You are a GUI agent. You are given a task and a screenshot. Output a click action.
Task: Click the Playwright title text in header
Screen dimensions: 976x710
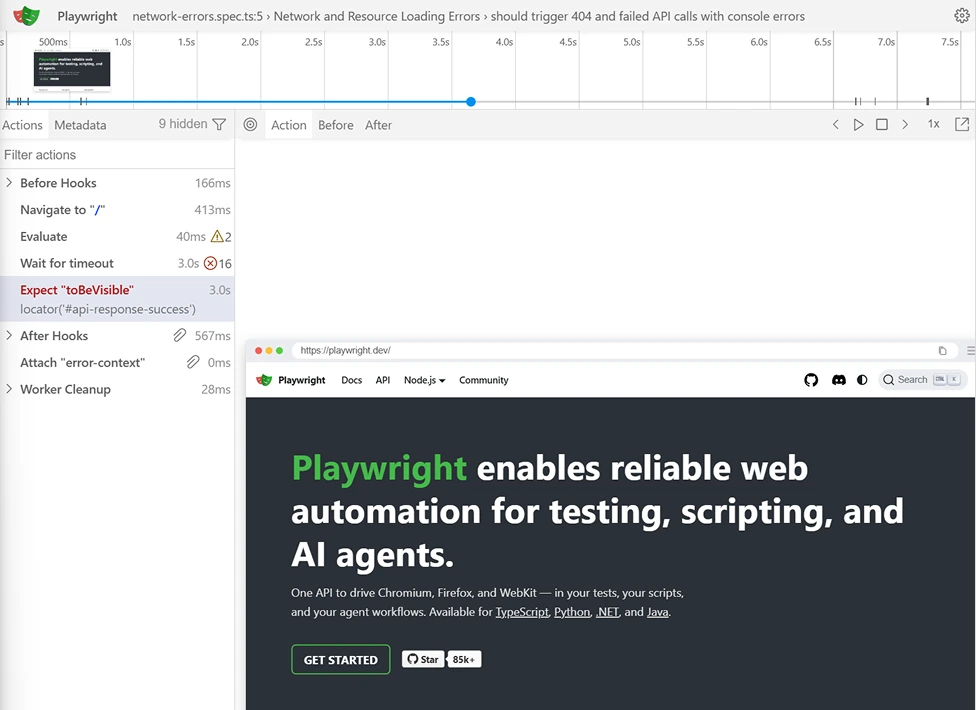coord(87,16)
